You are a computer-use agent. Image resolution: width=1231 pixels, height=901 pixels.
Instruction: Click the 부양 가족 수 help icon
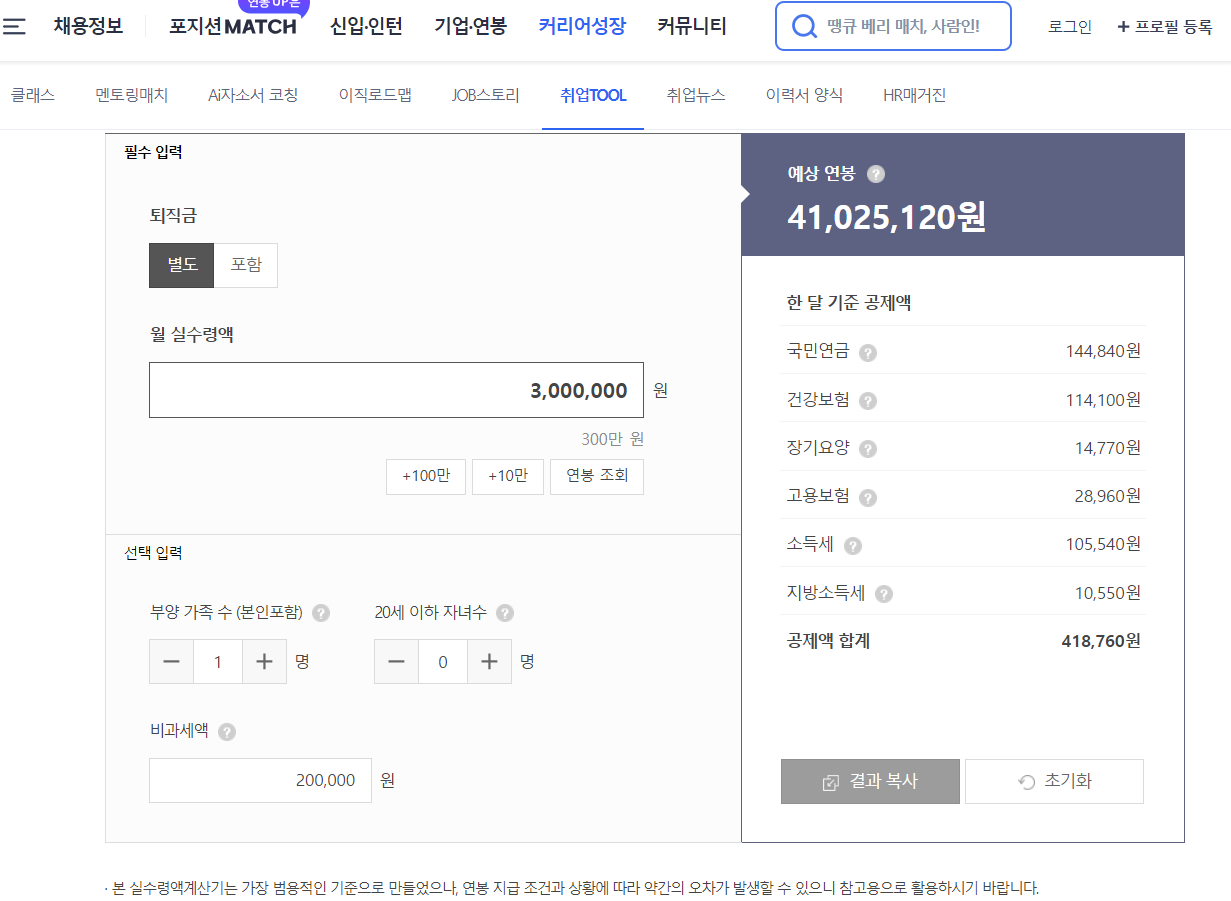(320, 613)
